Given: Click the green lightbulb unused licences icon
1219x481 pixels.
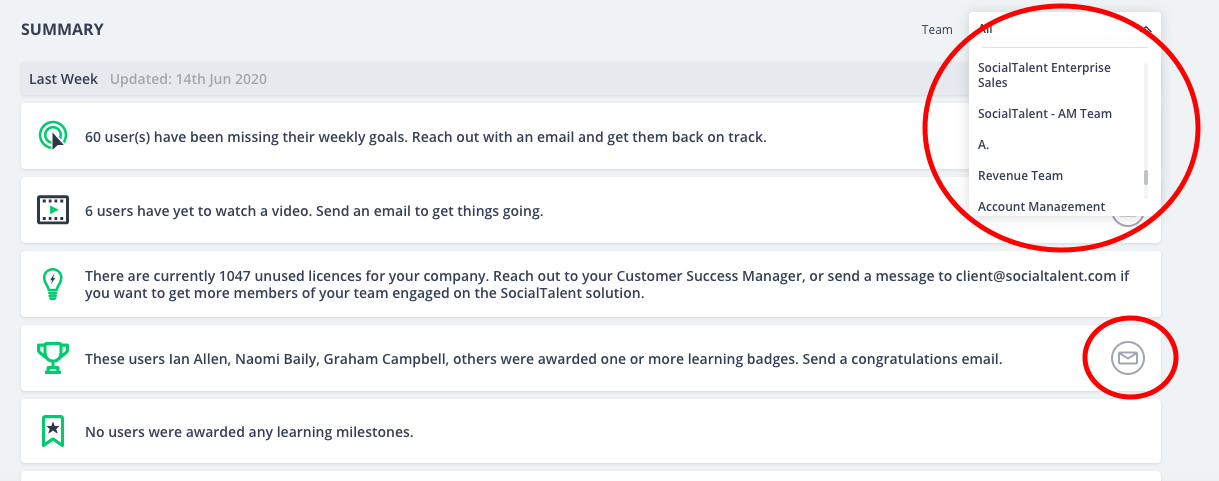Looking at the screenshot, I should pos(52,284).
